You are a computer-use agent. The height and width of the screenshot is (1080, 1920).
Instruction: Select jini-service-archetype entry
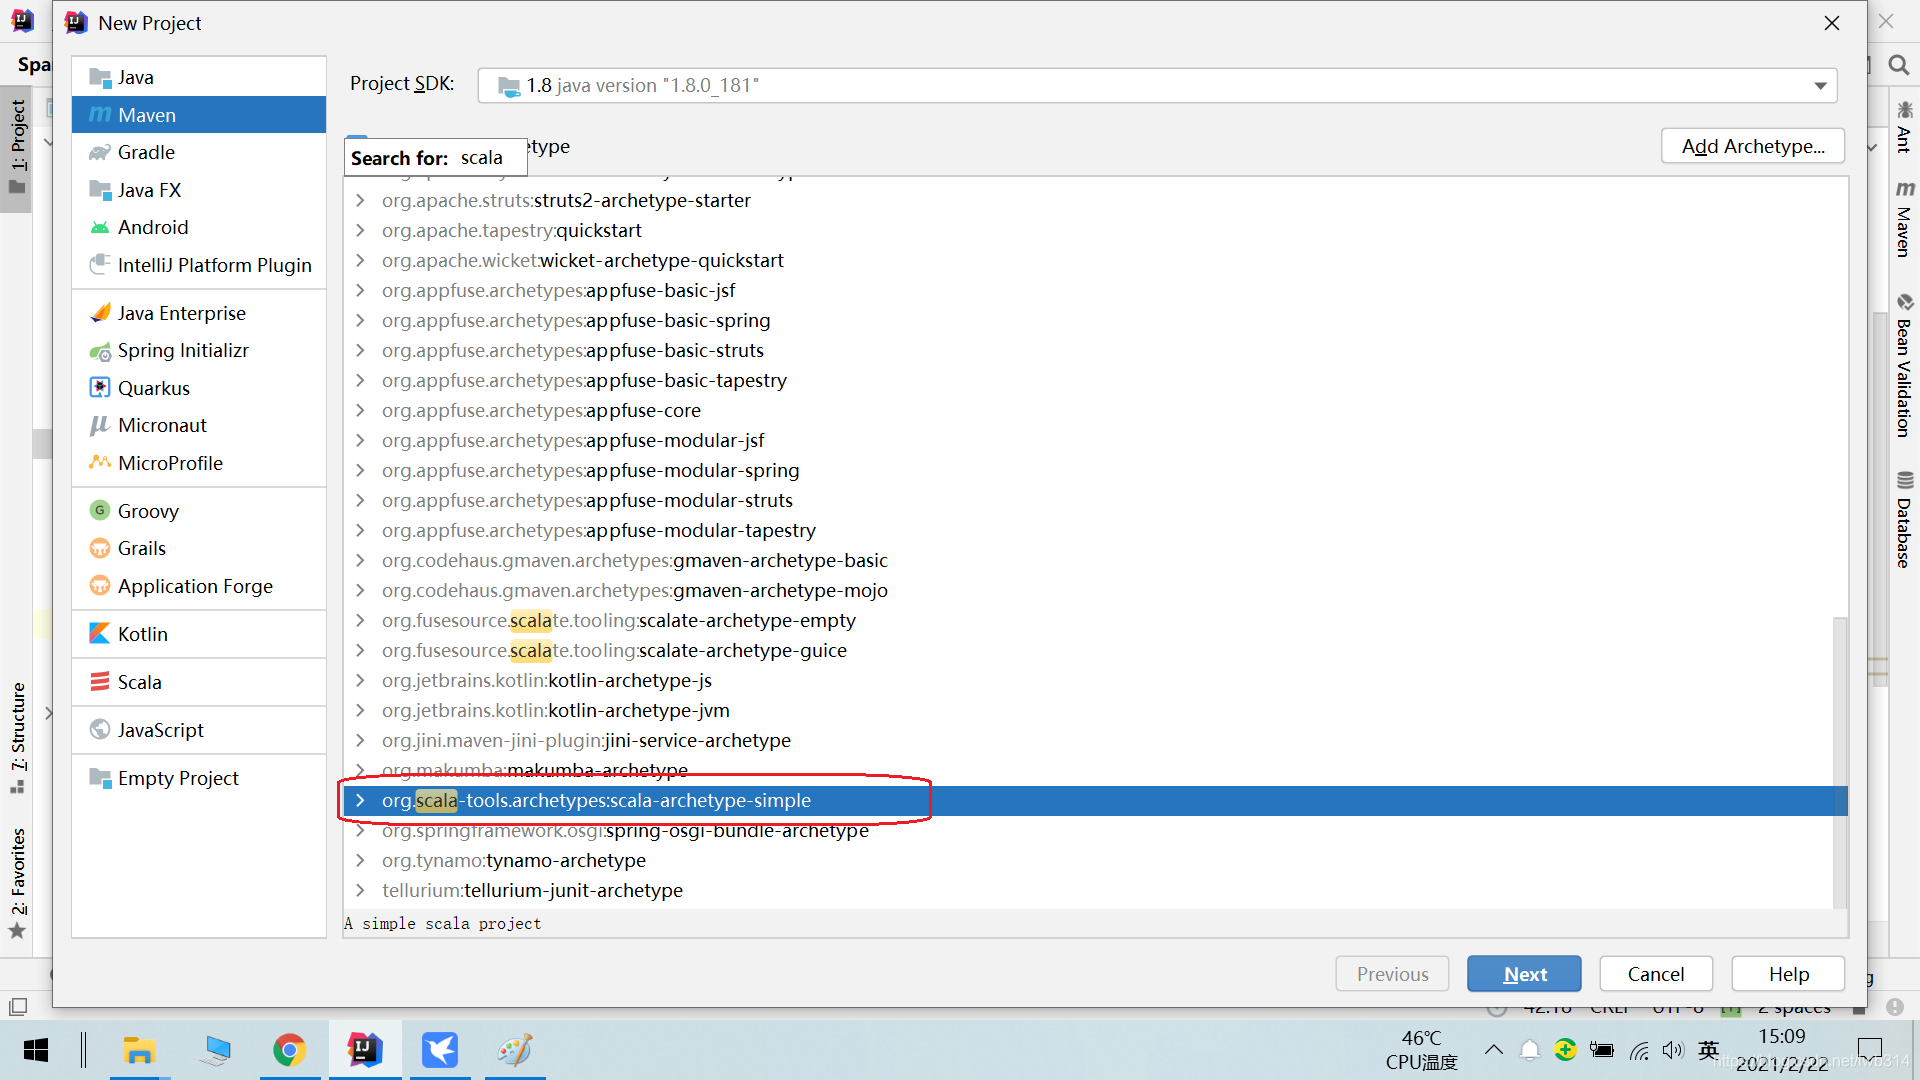point(586,740)
